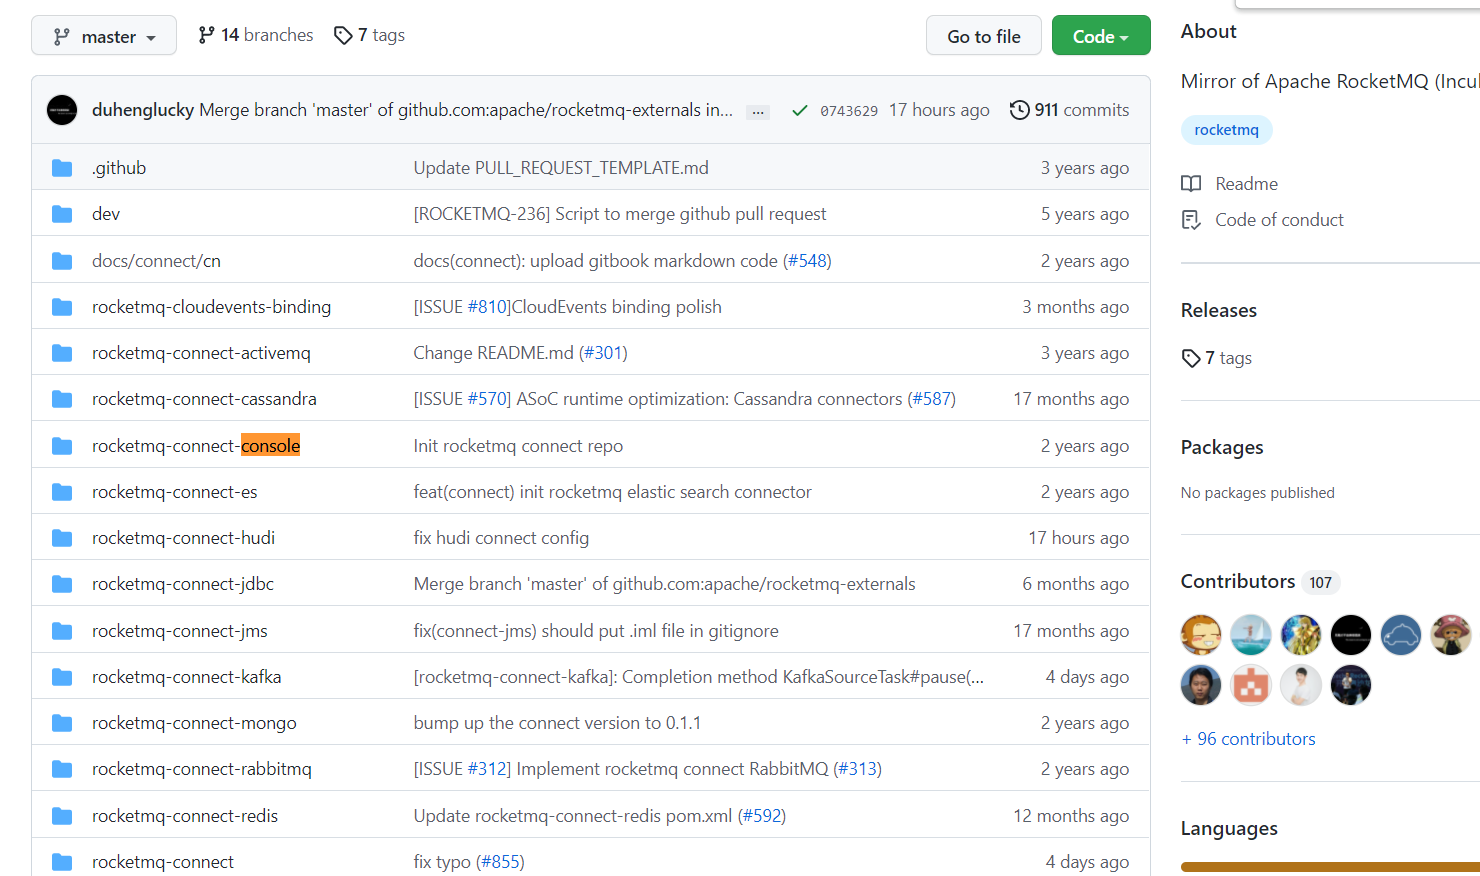The height and width of the screenshot is (876, 1480).
Task: Open the .github folder icon
Action: pos(62,167)
